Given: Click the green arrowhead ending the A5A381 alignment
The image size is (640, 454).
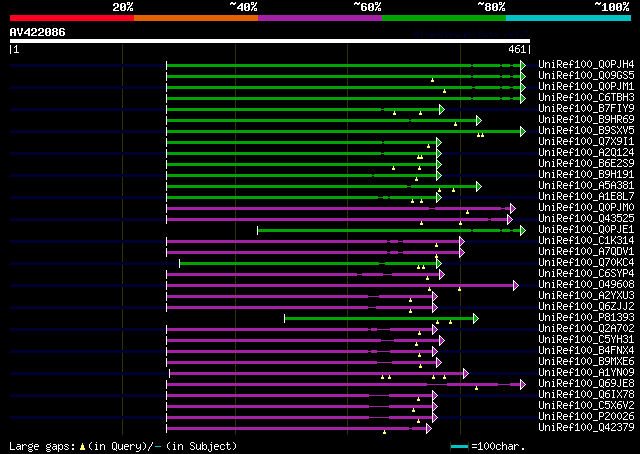Looking at the screenshot, I should coord(479,187).
